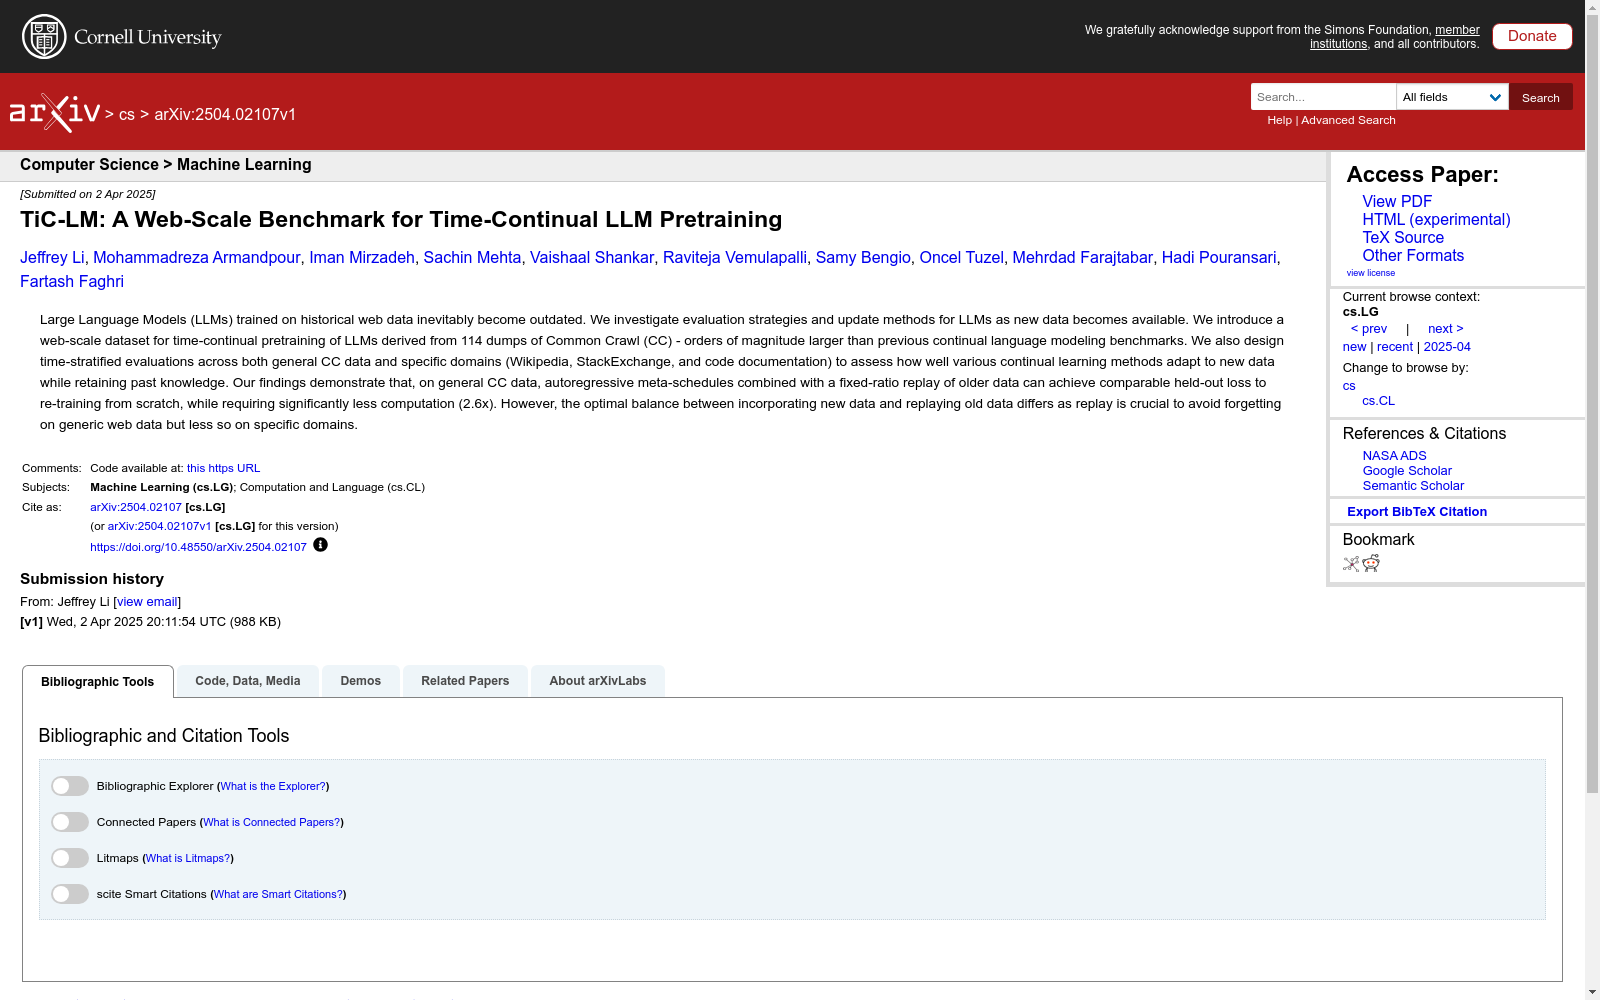The width and height of the screenshot is (1600, 1000).
Task: Open the Help link
Action: pyautogui.click(x=1279, y=120)
